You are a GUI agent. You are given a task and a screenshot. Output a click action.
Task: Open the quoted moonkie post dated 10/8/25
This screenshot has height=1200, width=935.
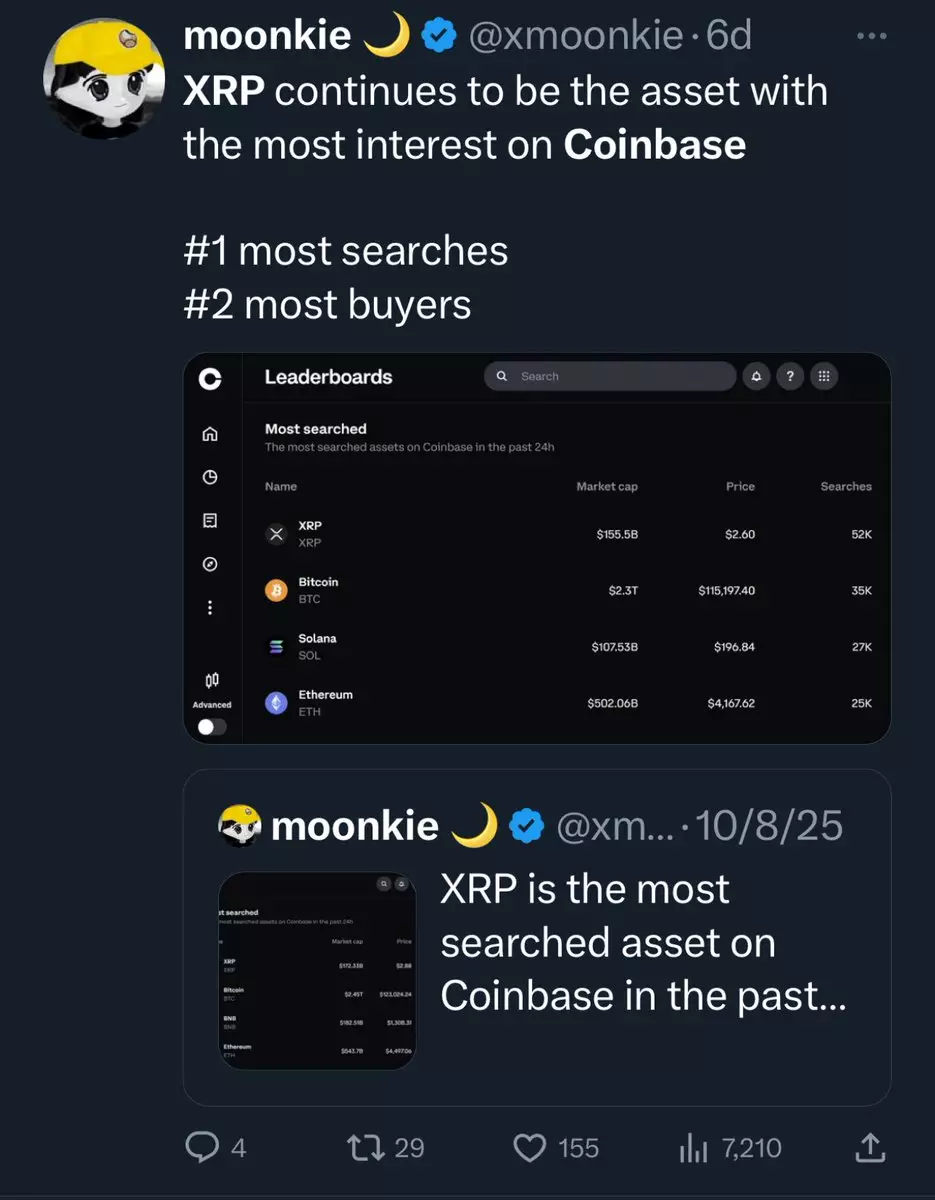pos(640,940)
